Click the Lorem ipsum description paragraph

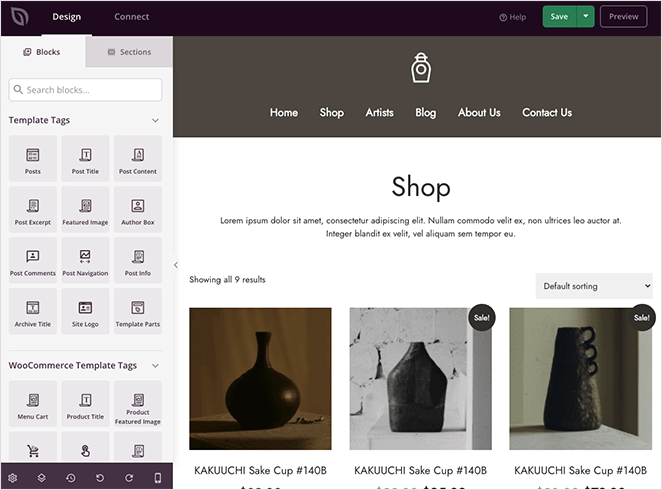(x=421, y=227)
